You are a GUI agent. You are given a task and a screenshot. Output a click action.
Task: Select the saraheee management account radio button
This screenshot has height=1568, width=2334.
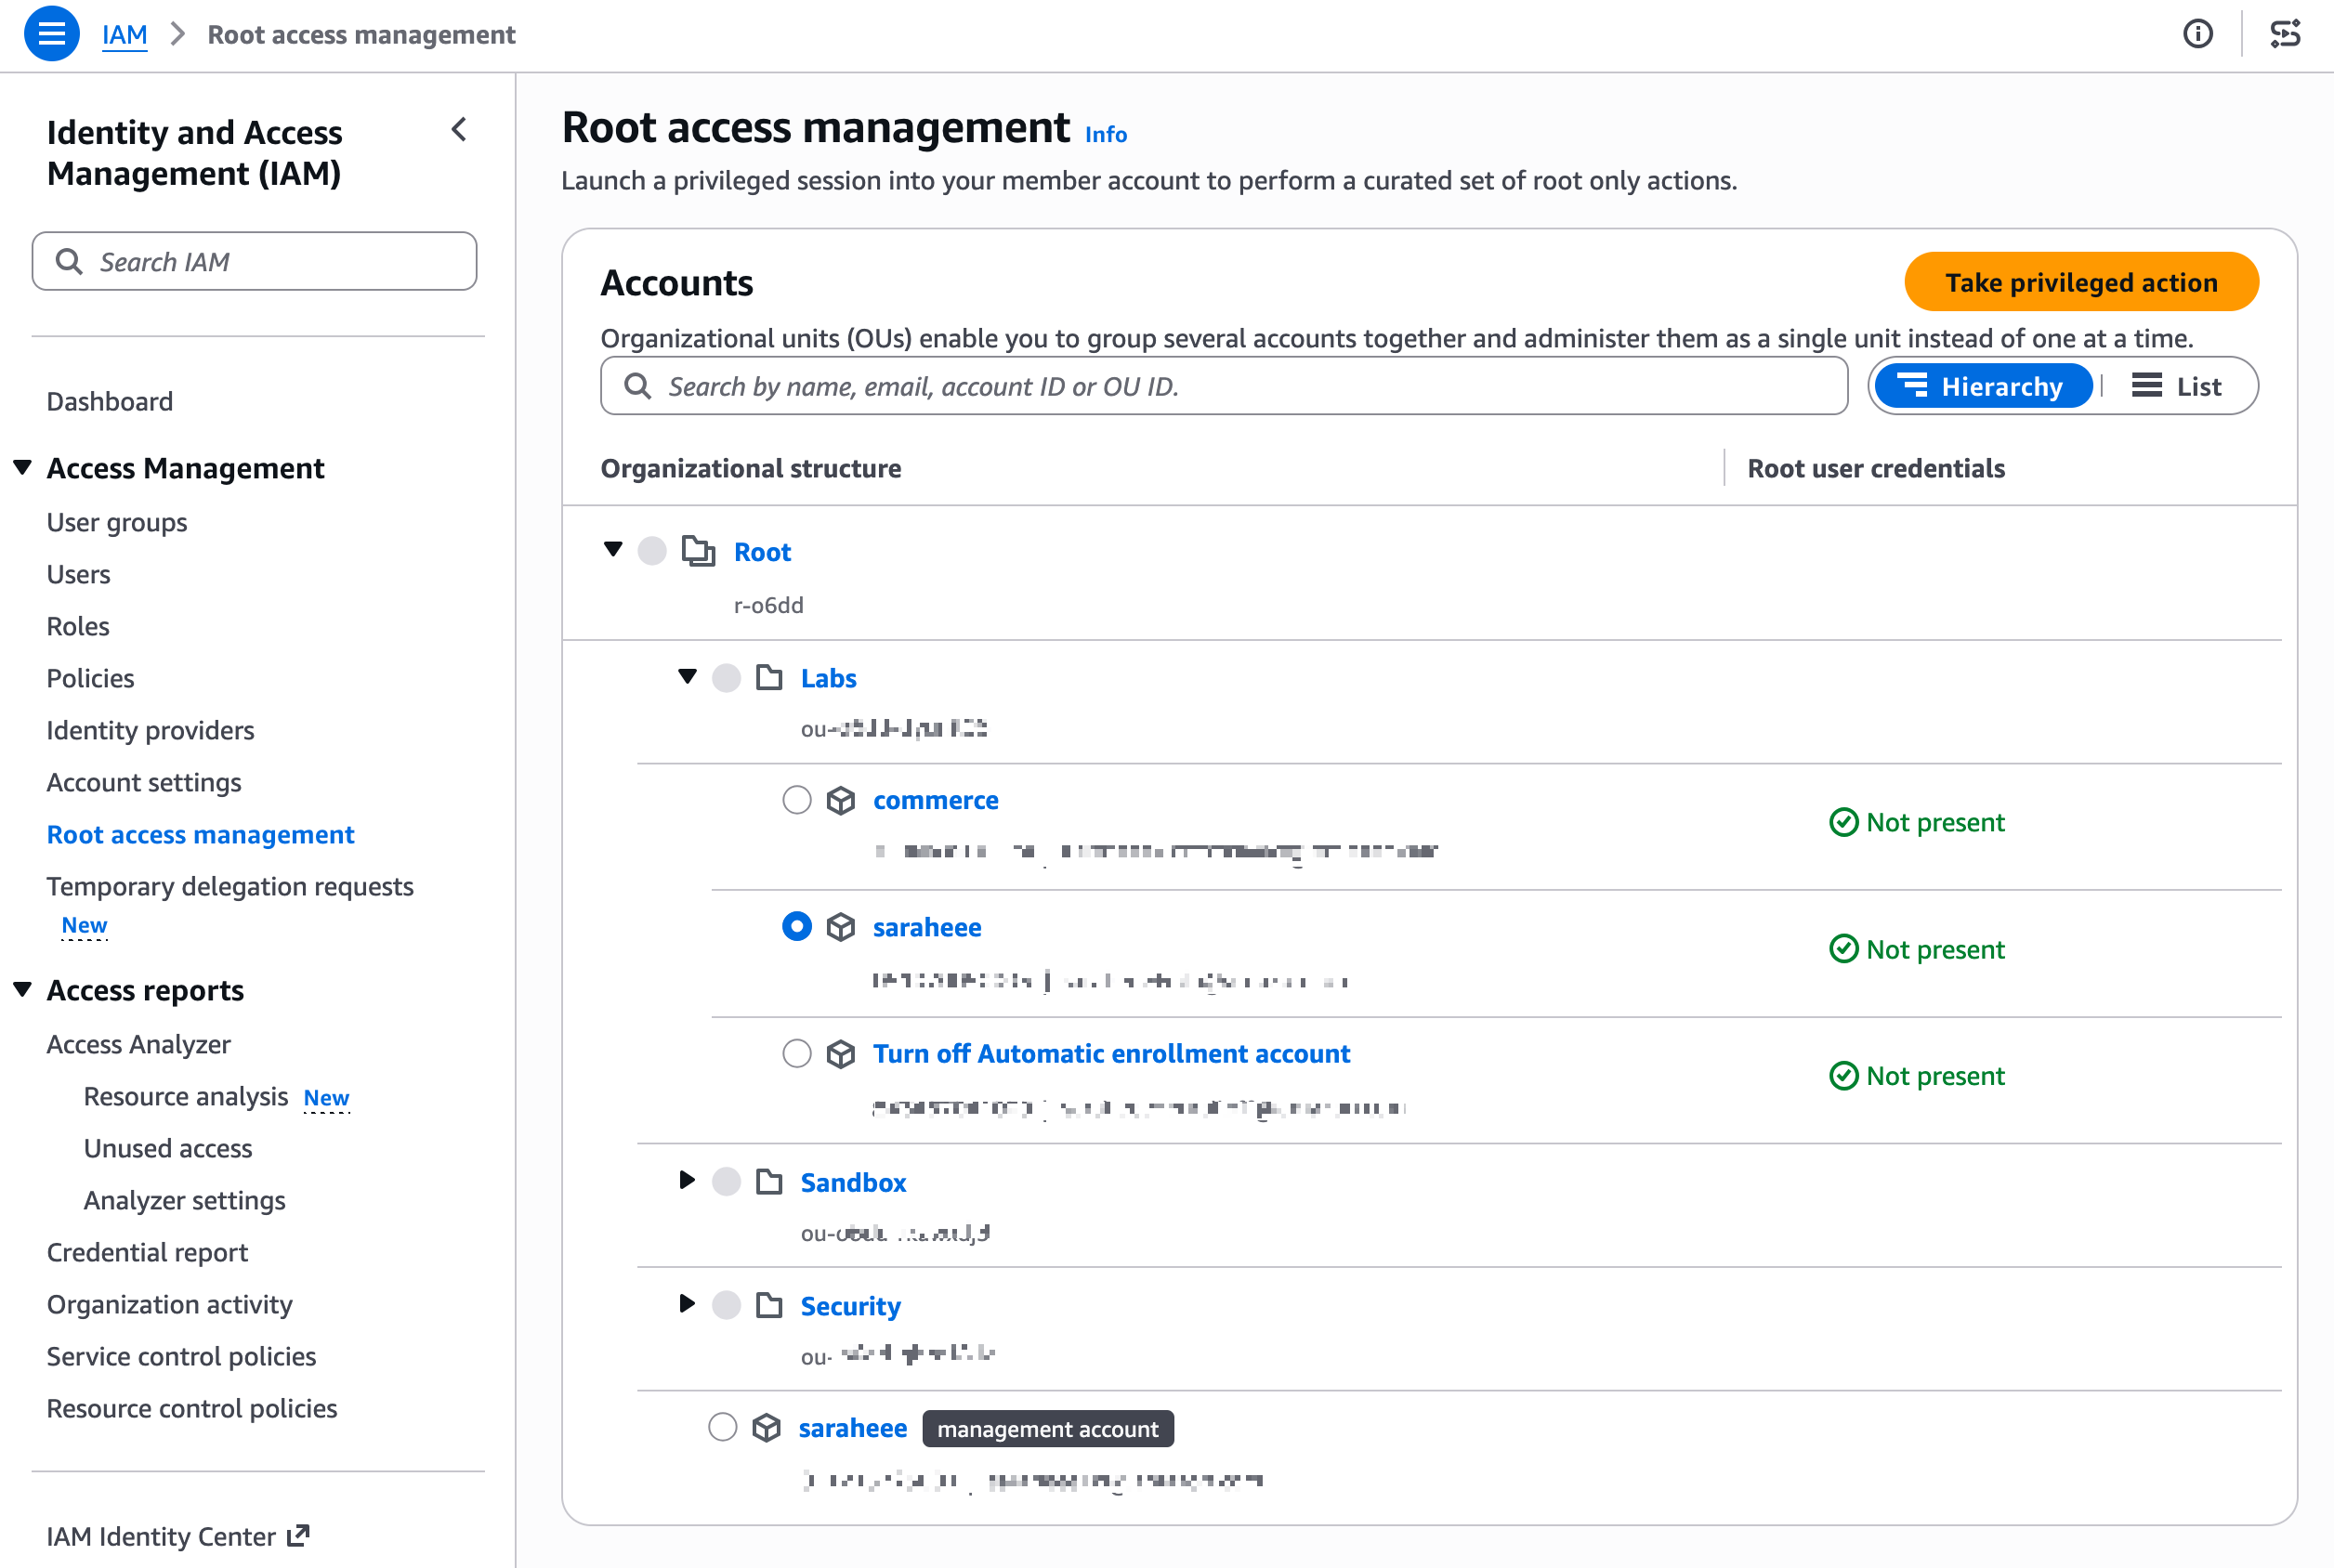click(722, 1428)
